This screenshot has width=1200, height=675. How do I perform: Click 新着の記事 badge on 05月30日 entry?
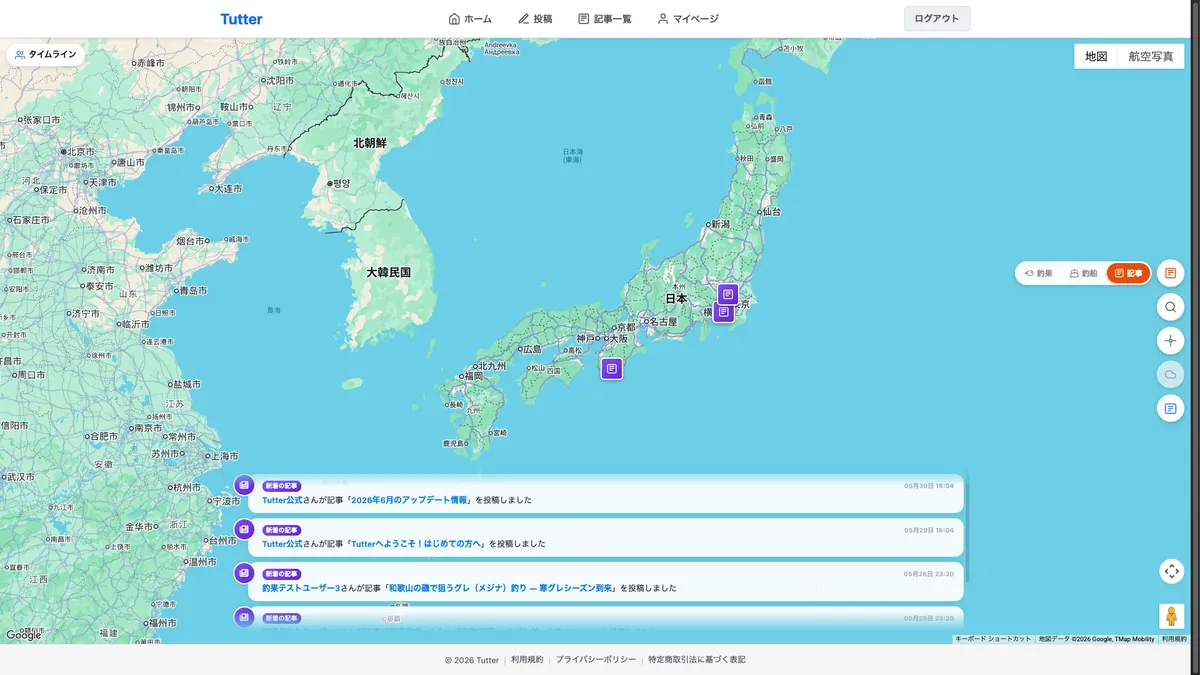point(282,486)
